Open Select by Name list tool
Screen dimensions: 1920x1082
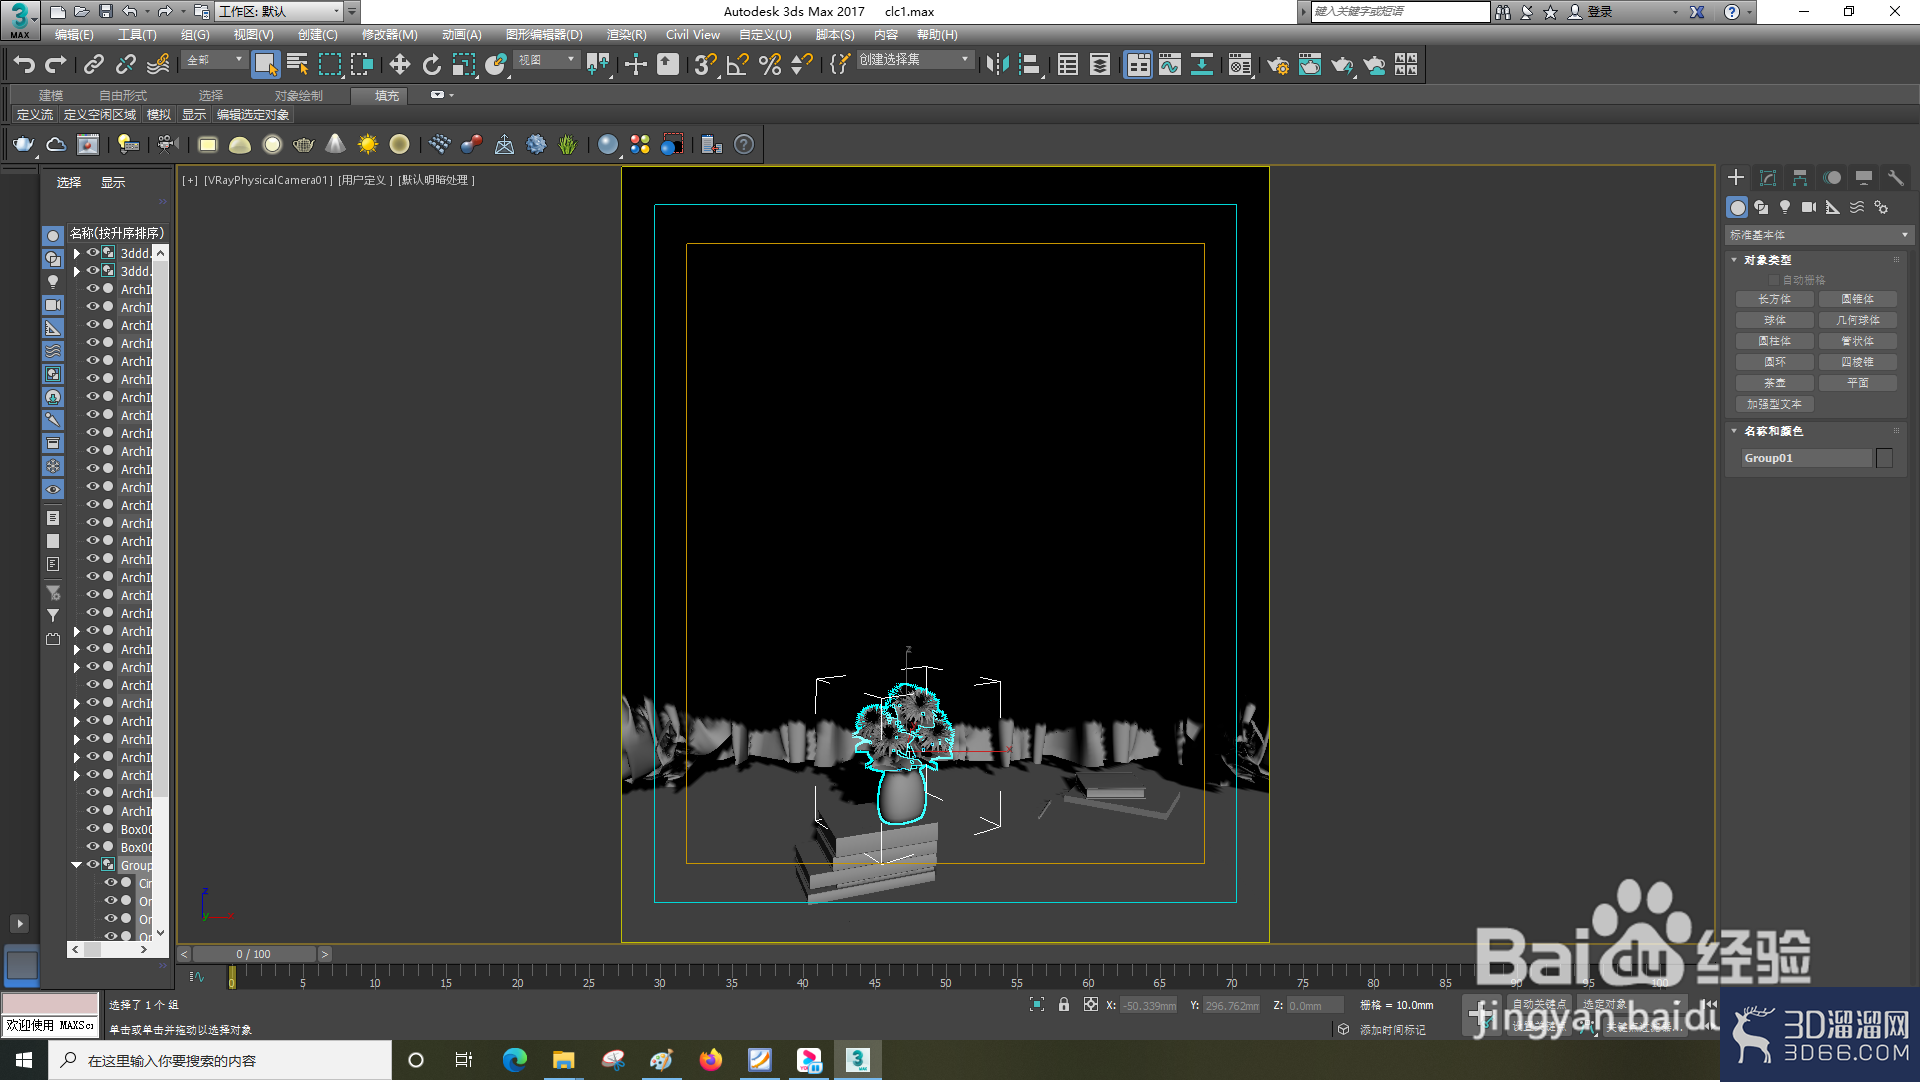(297, 65)
